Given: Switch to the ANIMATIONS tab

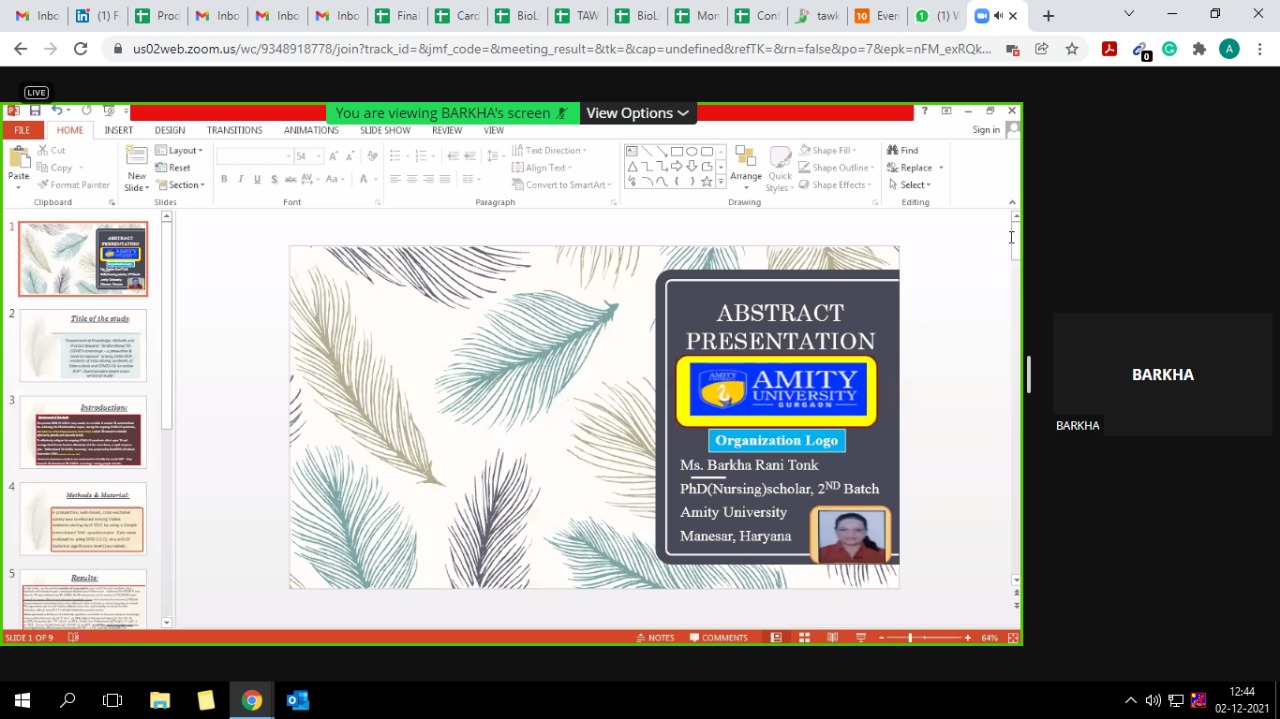Looking at the screenshot, I should click(311, 130).
